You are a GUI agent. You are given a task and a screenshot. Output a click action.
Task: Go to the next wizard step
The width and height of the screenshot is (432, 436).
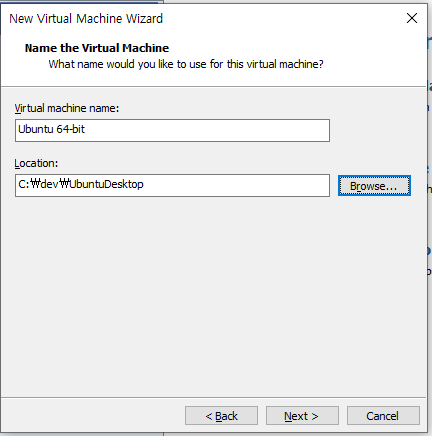pyautogui.click(x=302, y=416)
